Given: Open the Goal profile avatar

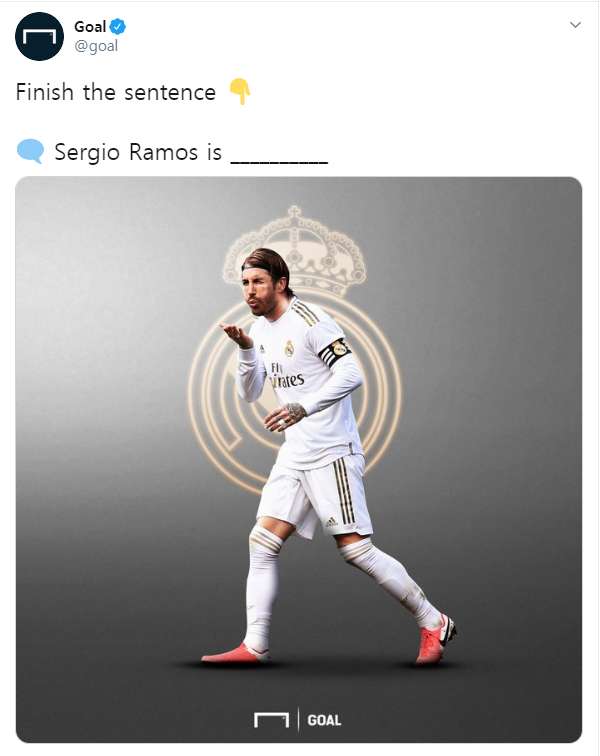Looking at the screenshot, I should [x=39, y=37].
